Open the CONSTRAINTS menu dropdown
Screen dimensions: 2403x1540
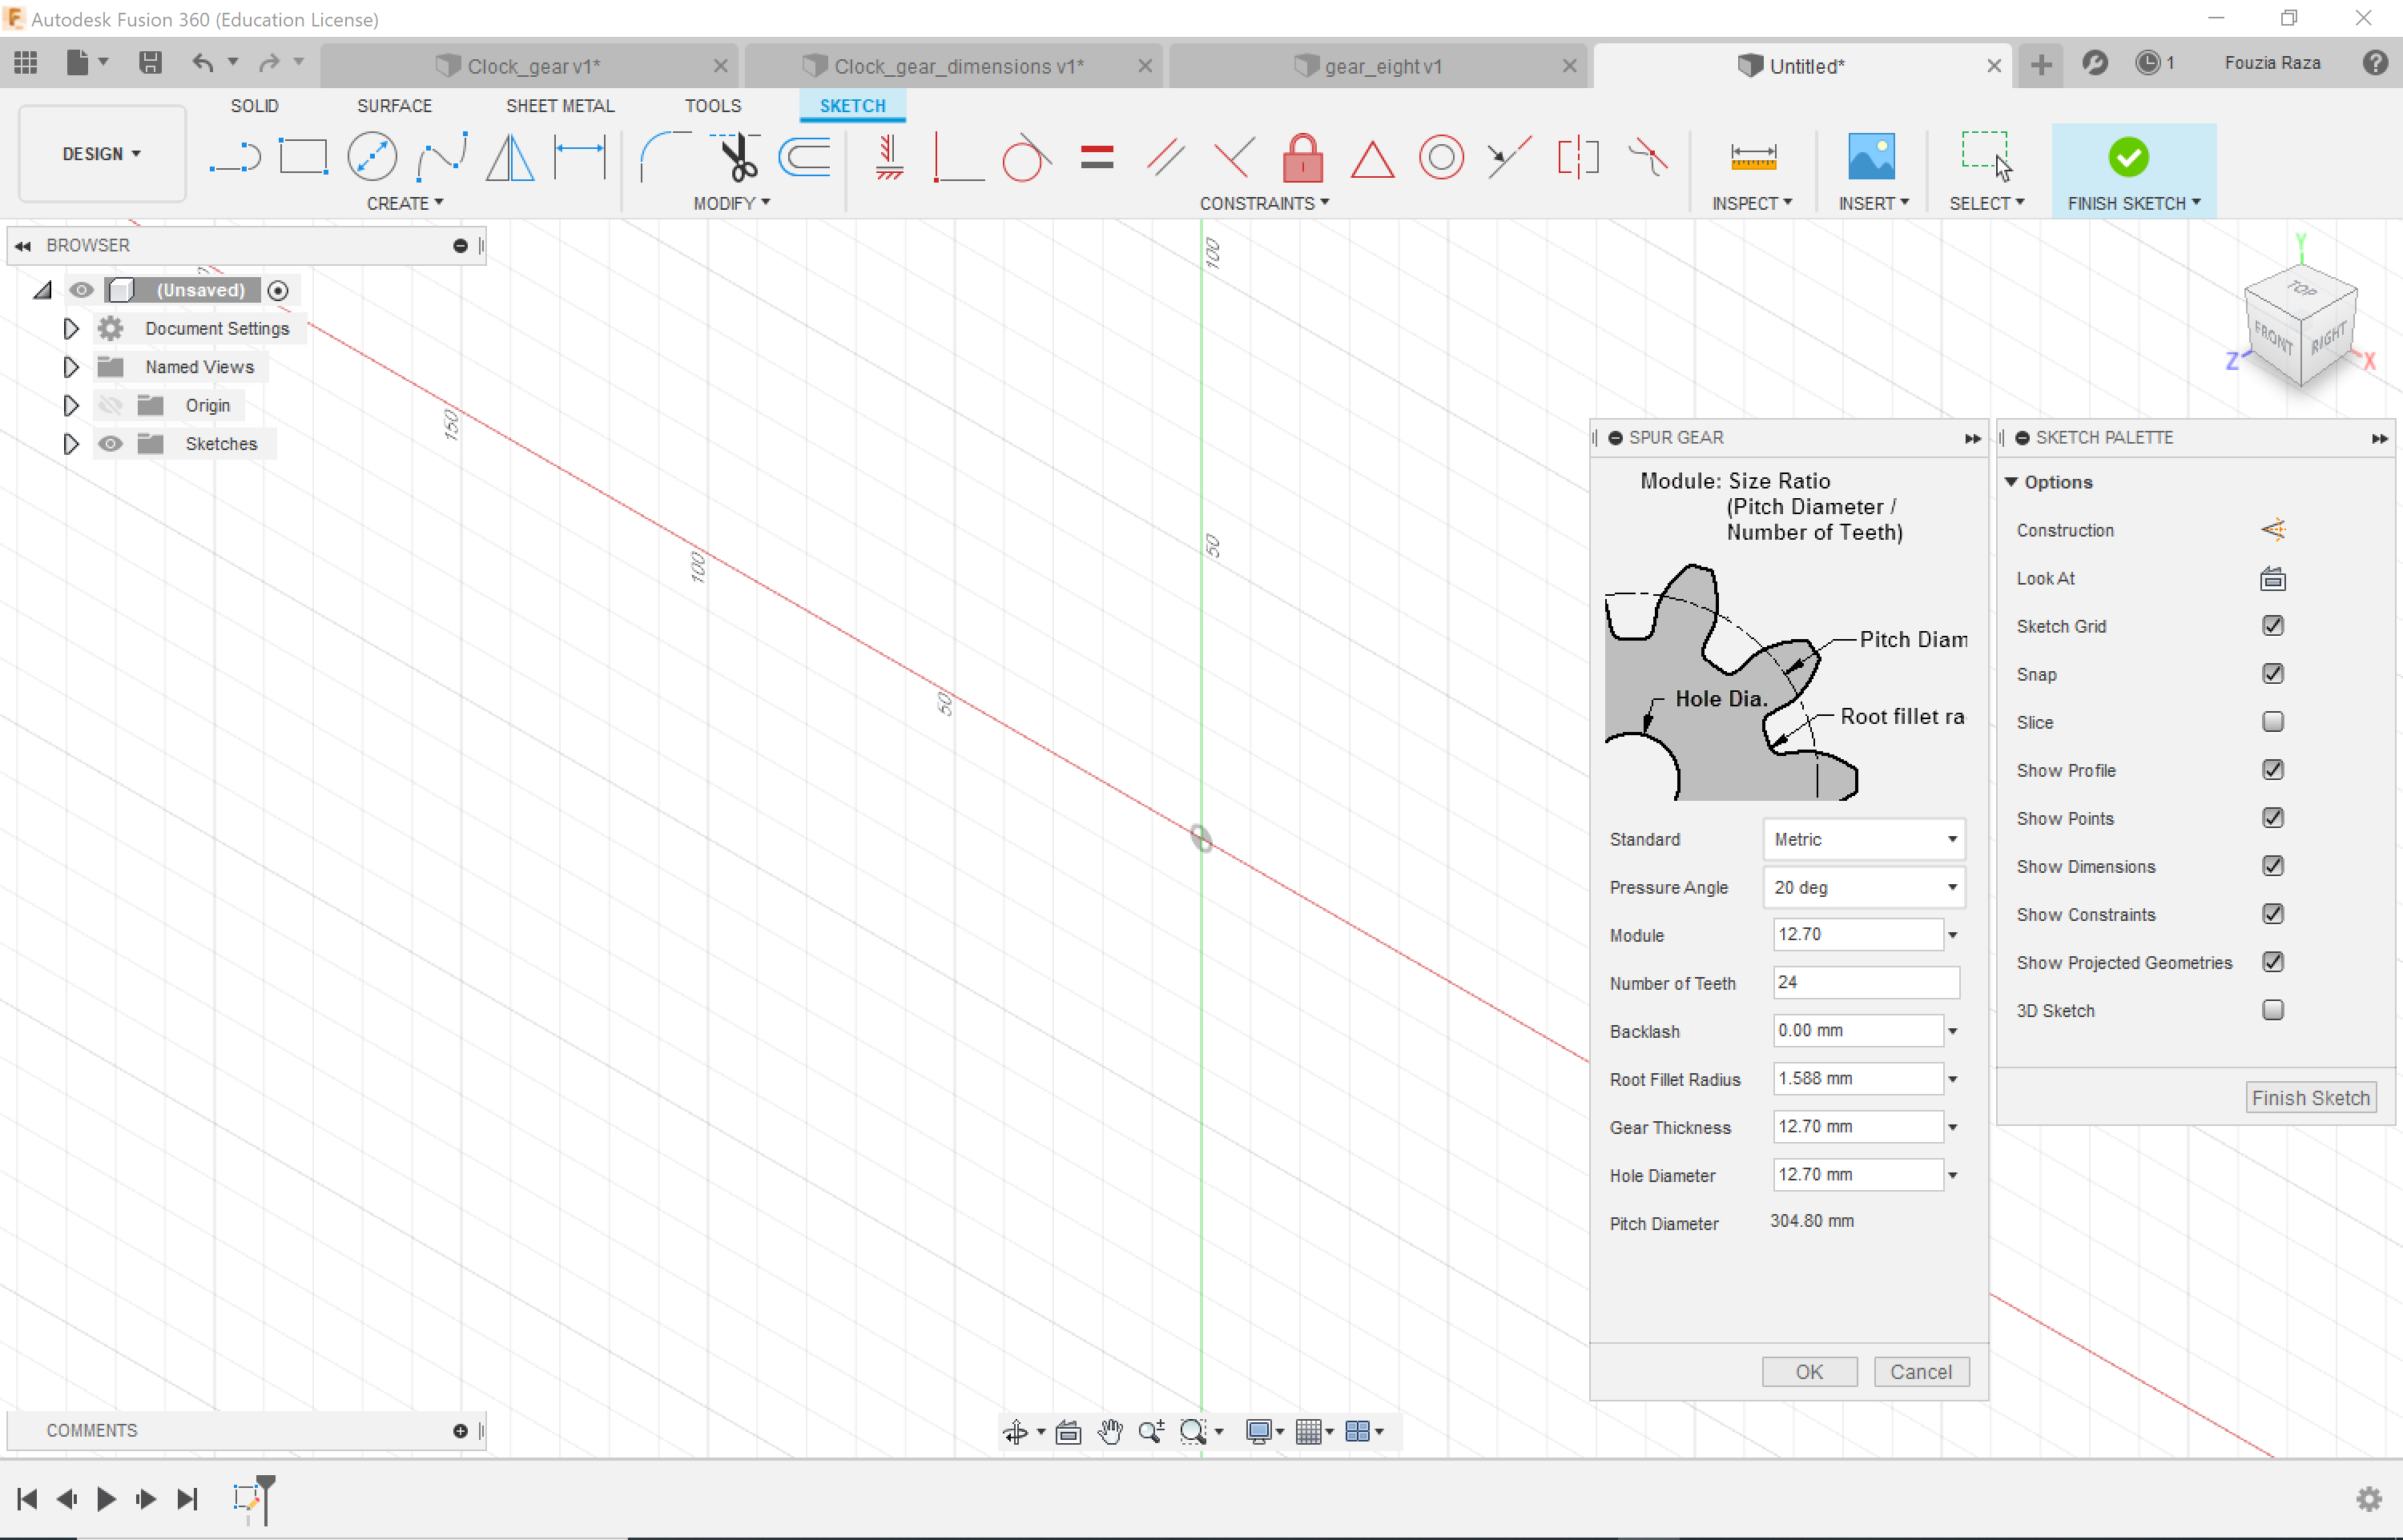click(1264, 203)
